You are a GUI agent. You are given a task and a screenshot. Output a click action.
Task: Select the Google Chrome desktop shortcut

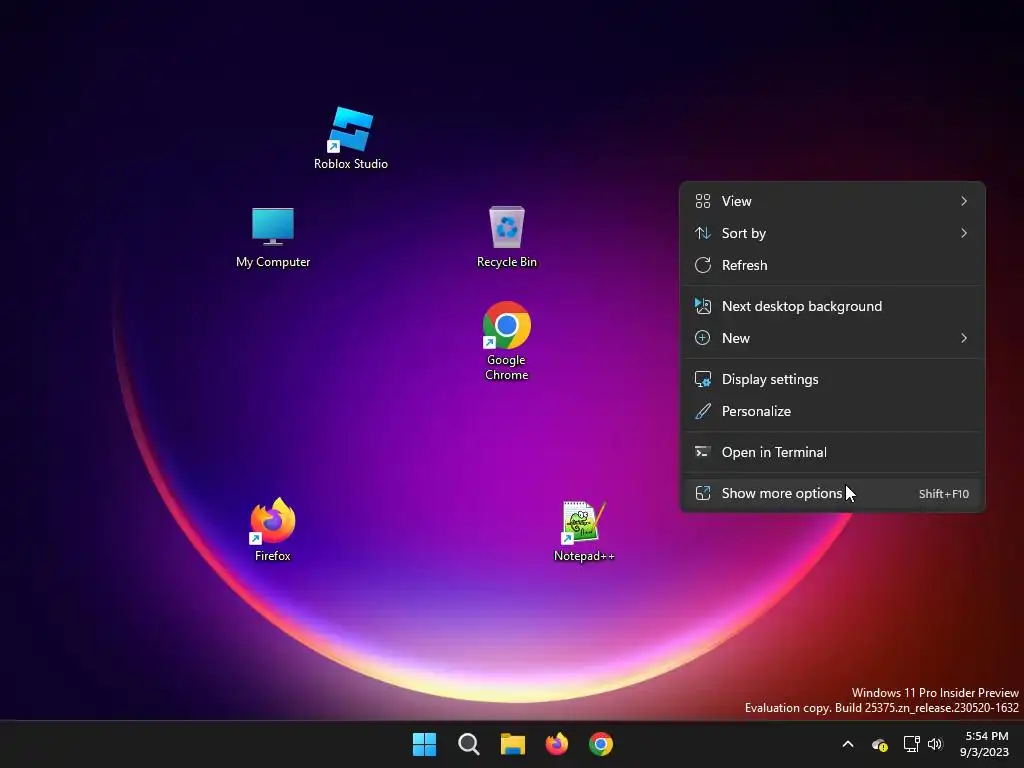pyautogui.click(x=507, y=341)
